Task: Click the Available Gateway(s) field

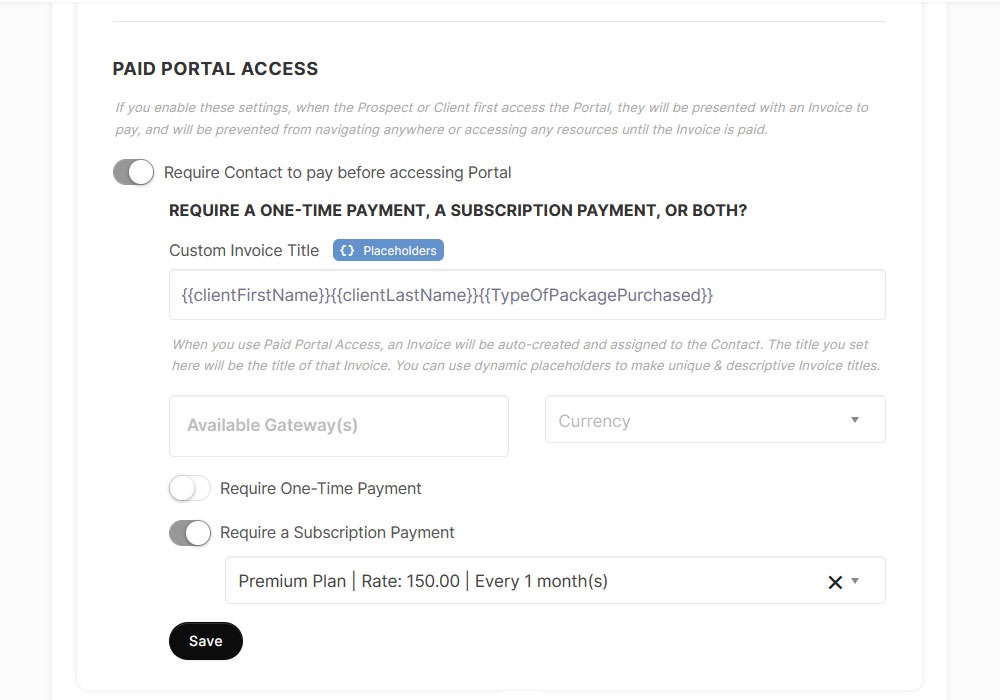Action: click(x=339, y=426)
